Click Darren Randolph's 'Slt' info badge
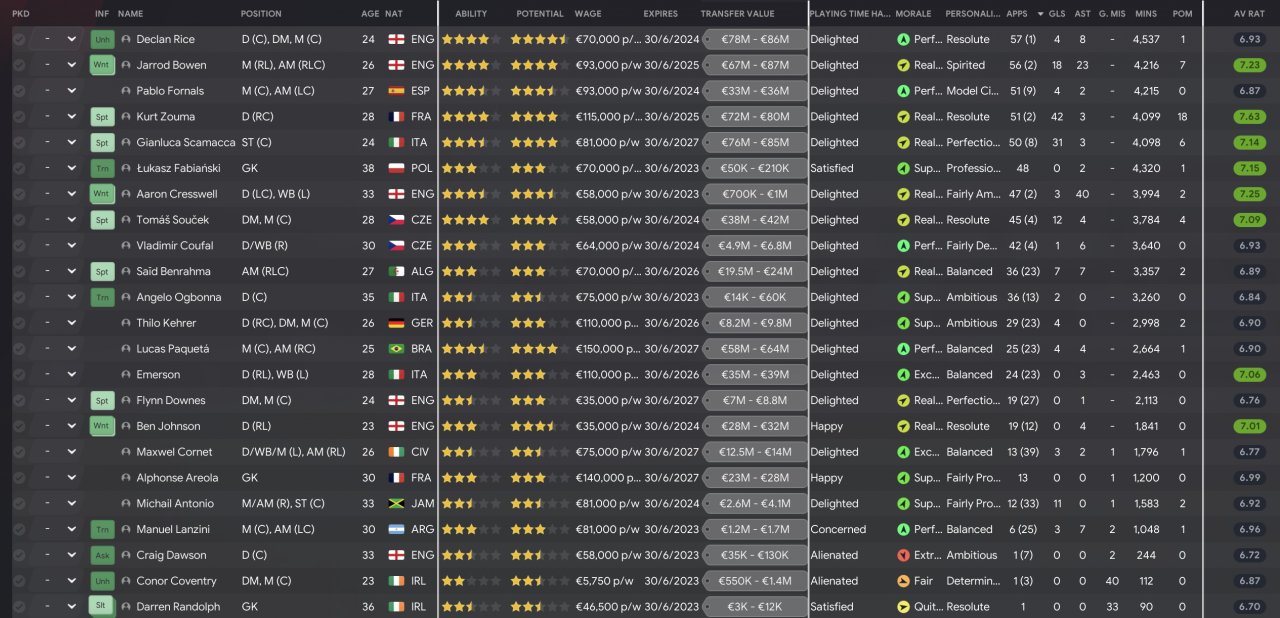Screen dimensions: 1280x618 point(102,607)
